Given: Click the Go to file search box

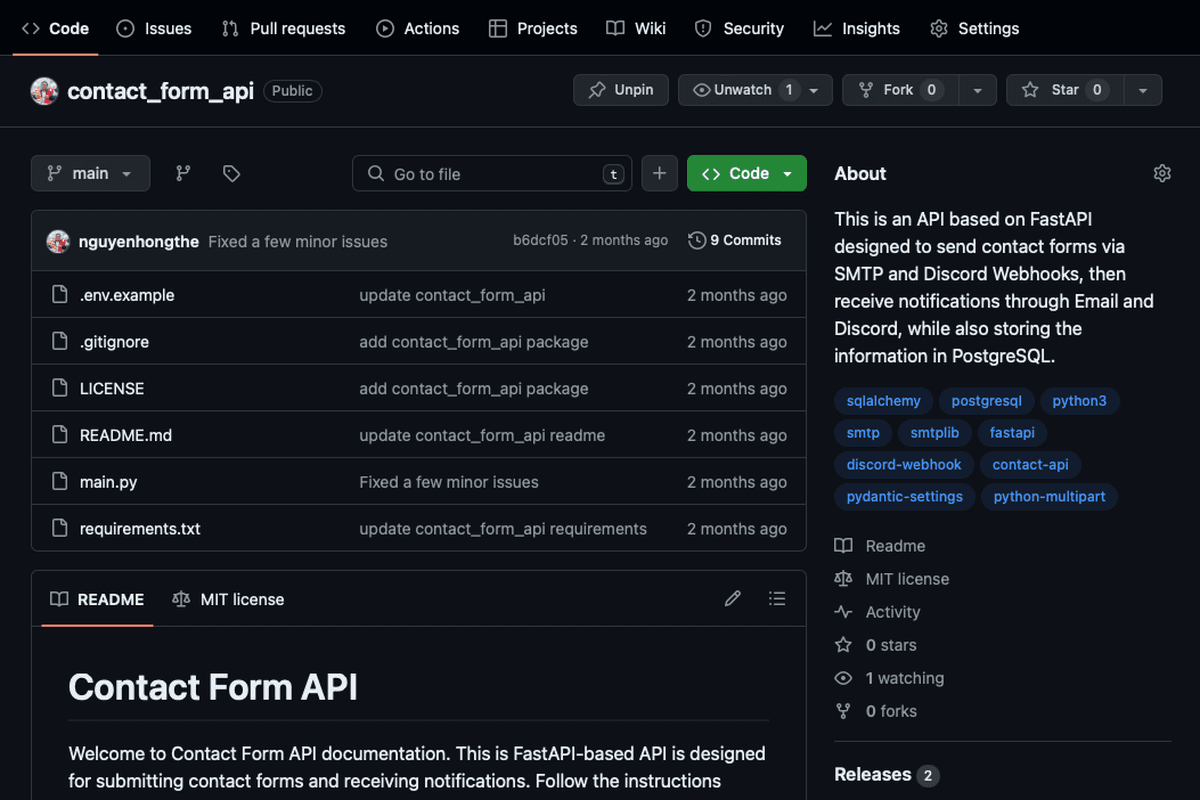Looking at the screenshot, I should [x=492, y=173].
